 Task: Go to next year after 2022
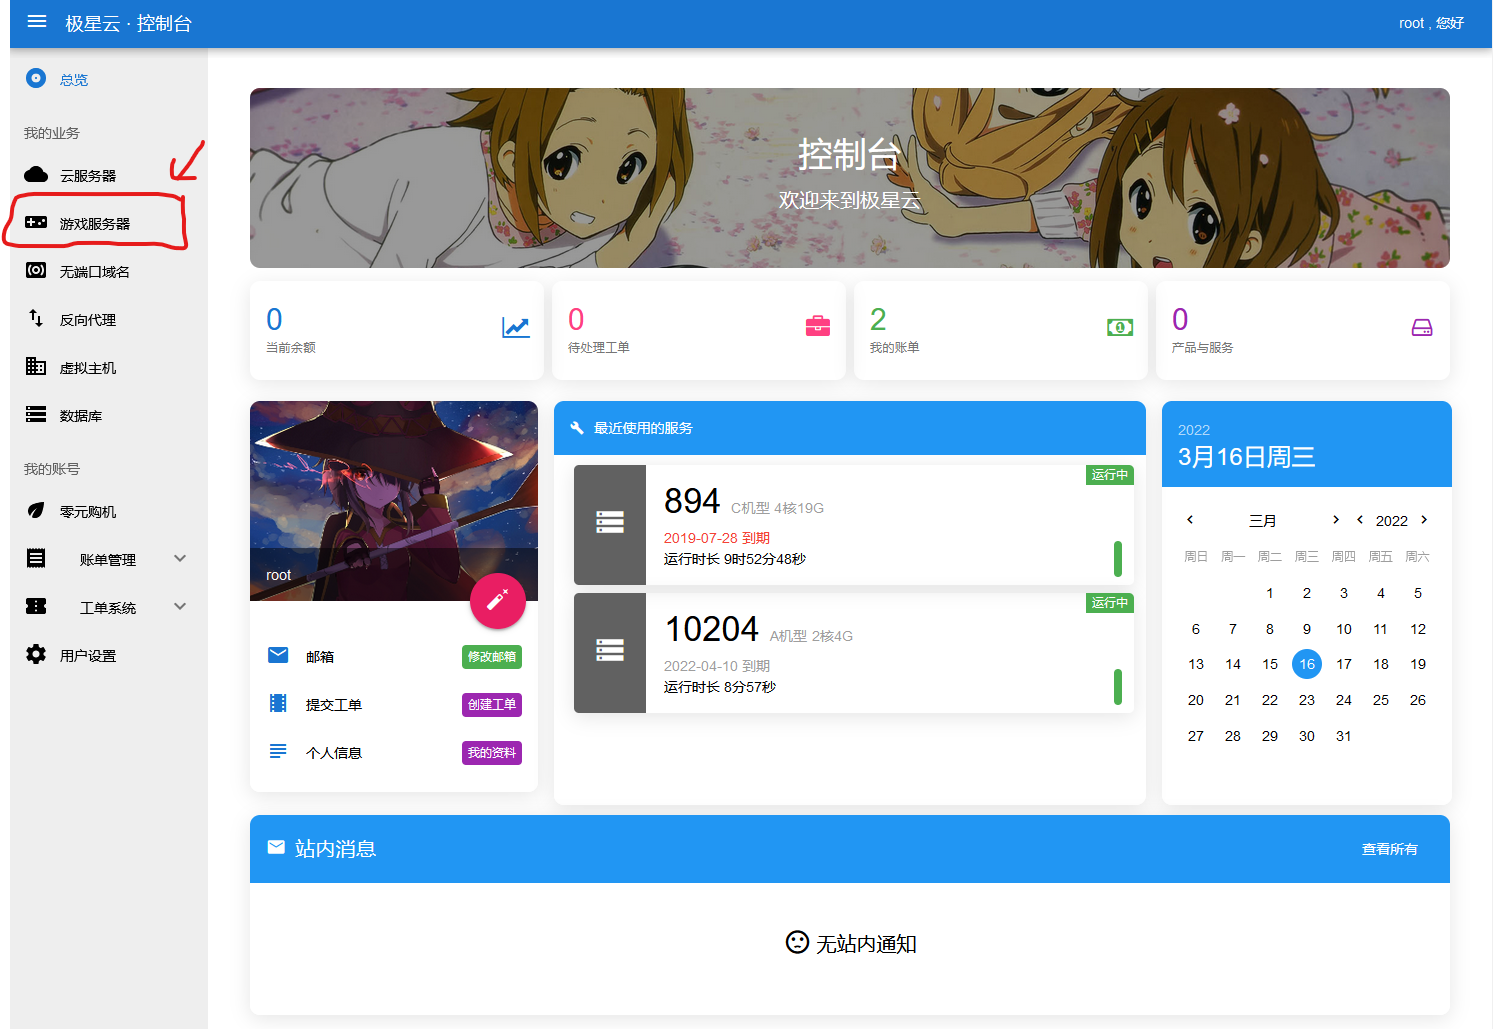(x=1424, y=519)
